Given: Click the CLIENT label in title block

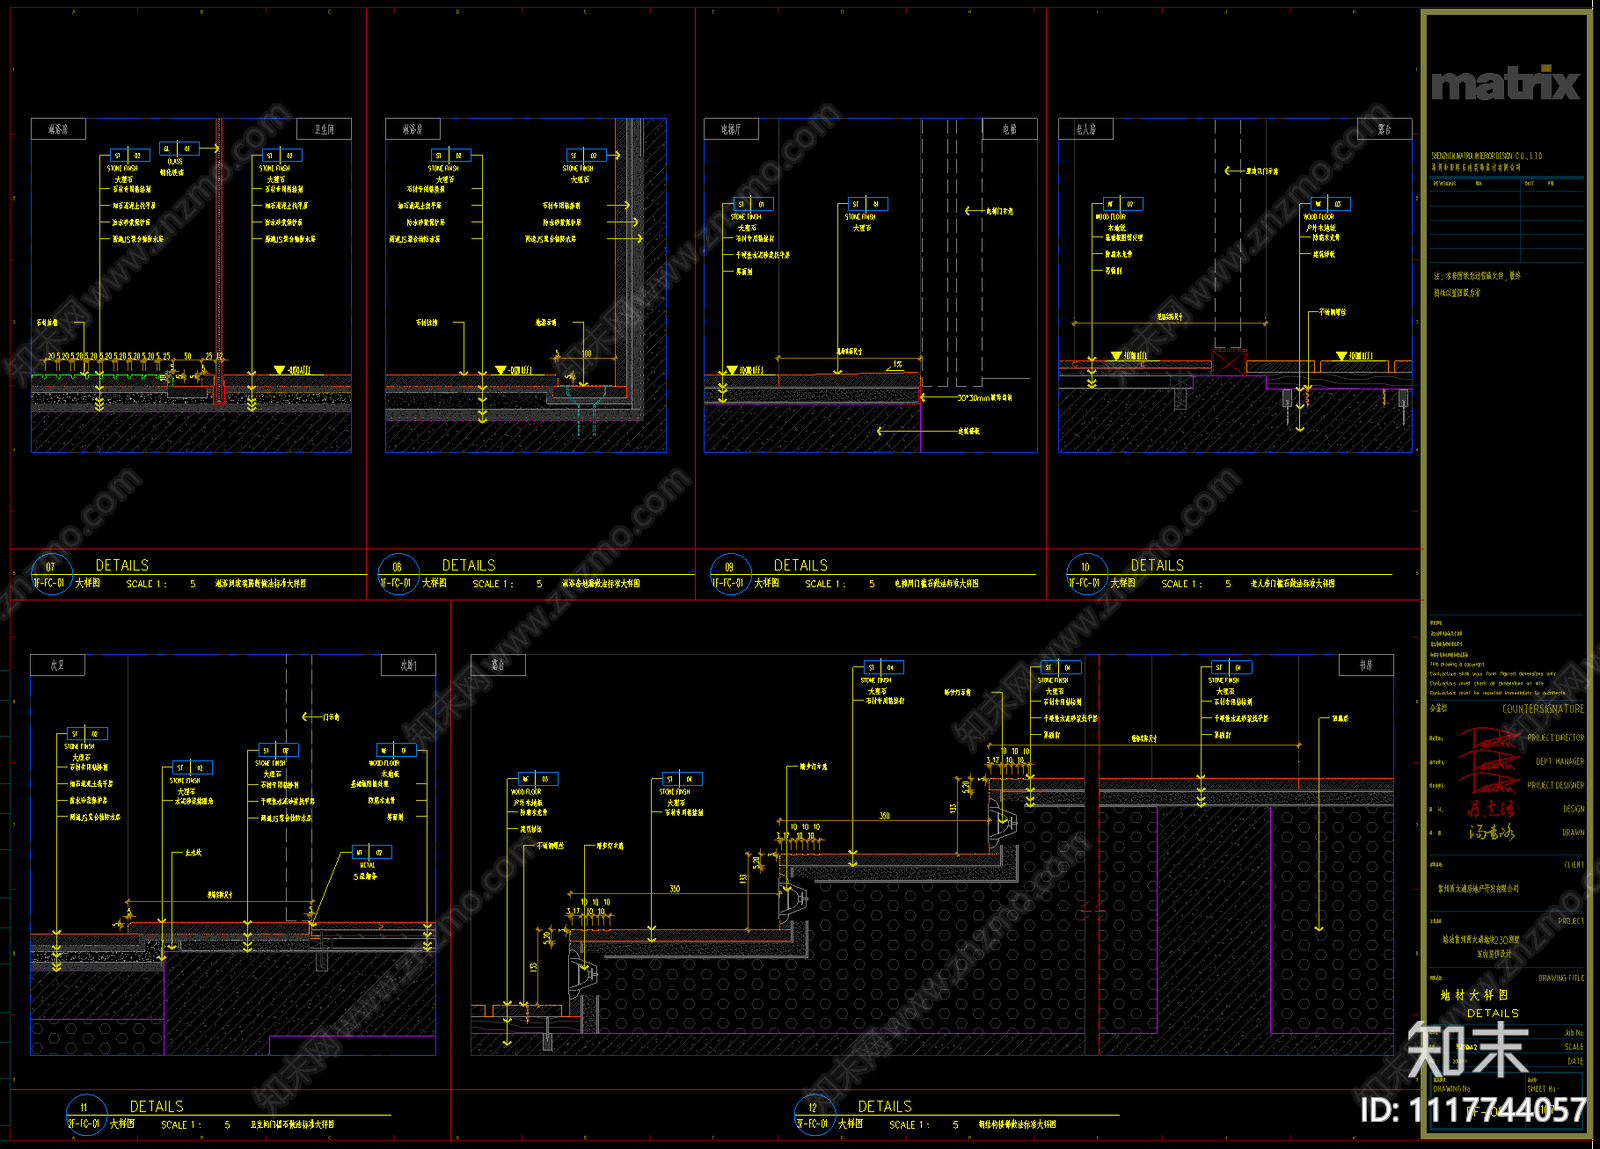Looking at the screenshot, I should (1574, 865).
